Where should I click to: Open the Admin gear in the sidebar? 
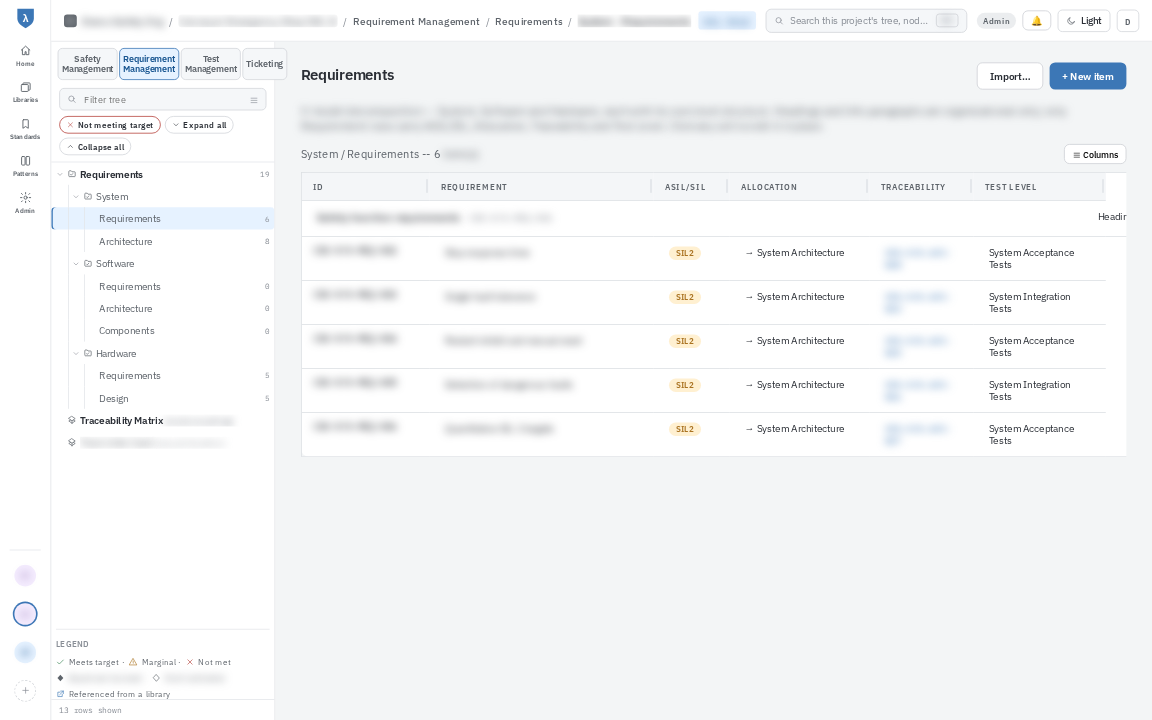click(x=25, y=203)
